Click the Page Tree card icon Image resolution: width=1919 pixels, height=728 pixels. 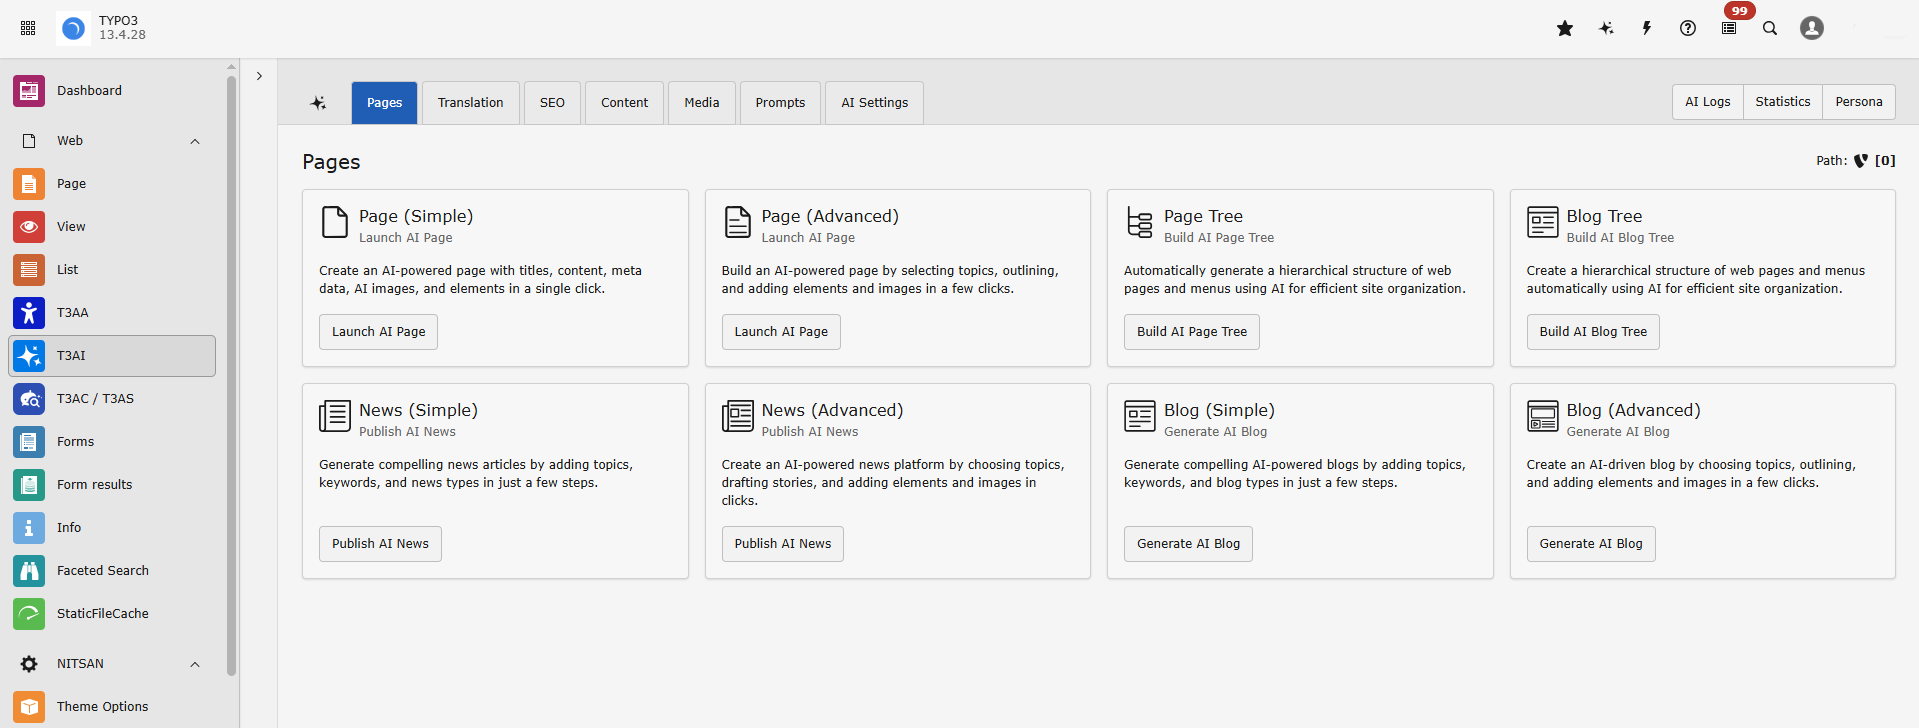tap(1140, 222)
